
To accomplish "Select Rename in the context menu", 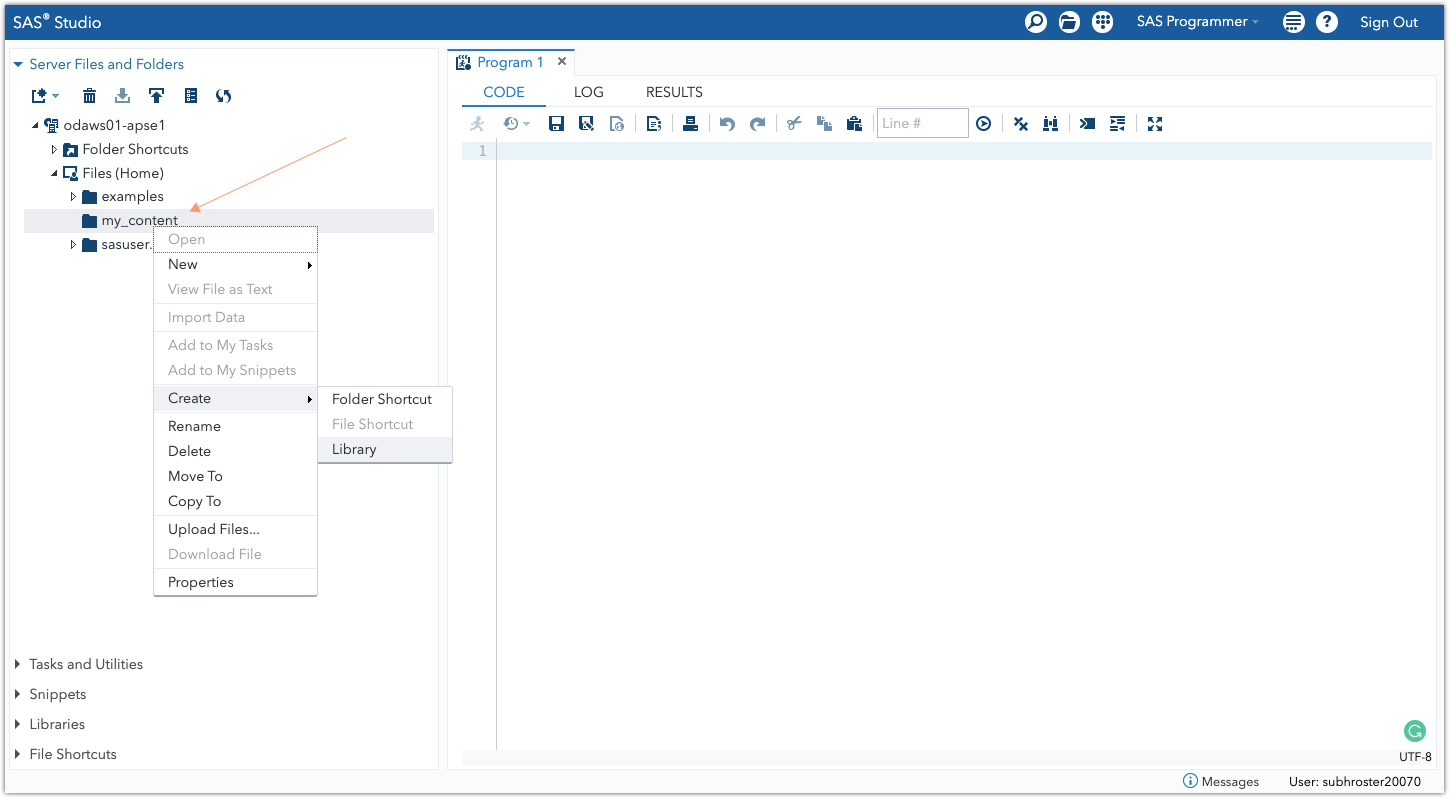I will 235,426.
